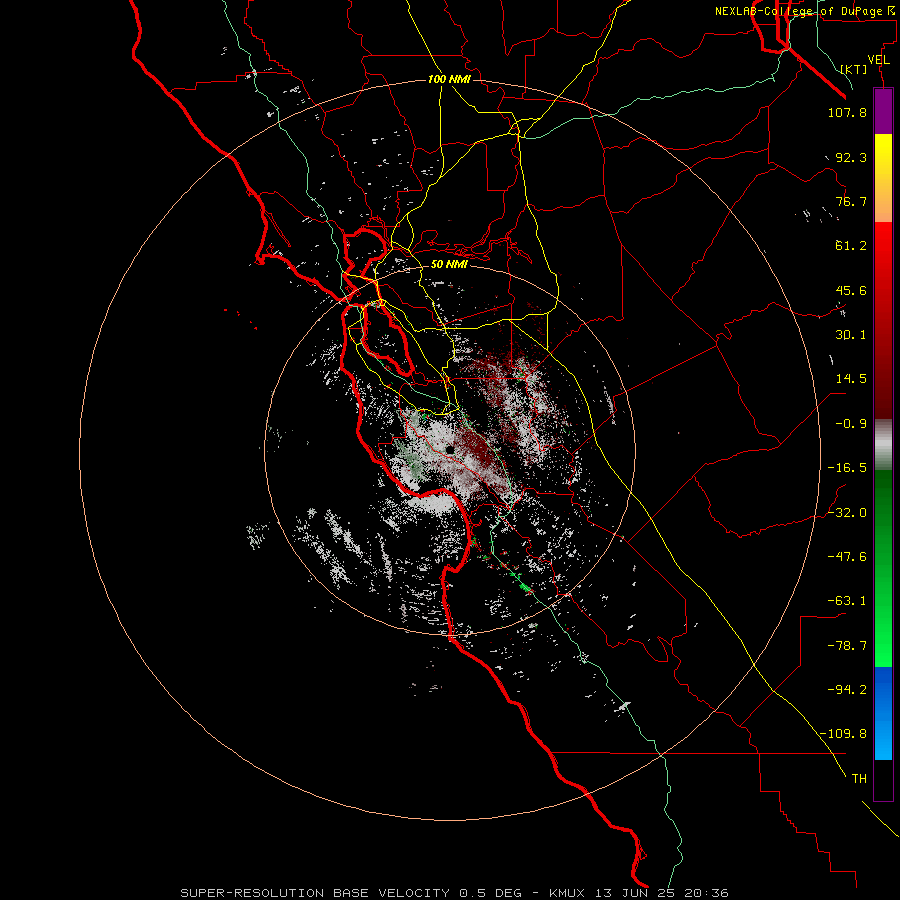Screen dimensions: 900x900
Task: Click the -94.2 velocity scale value
Action: [847, 690]
